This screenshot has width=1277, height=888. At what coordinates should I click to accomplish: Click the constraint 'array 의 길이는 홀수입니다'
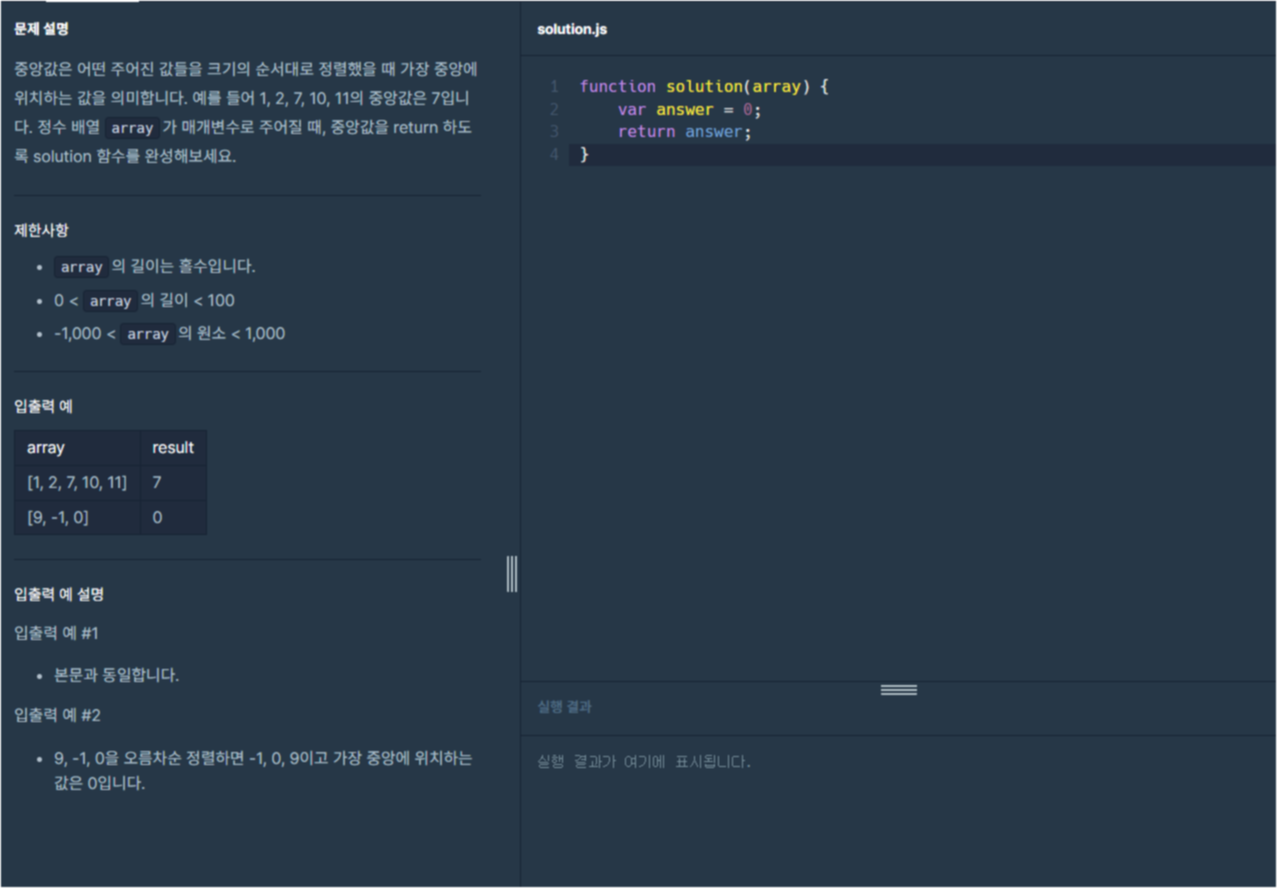point(155,267)
